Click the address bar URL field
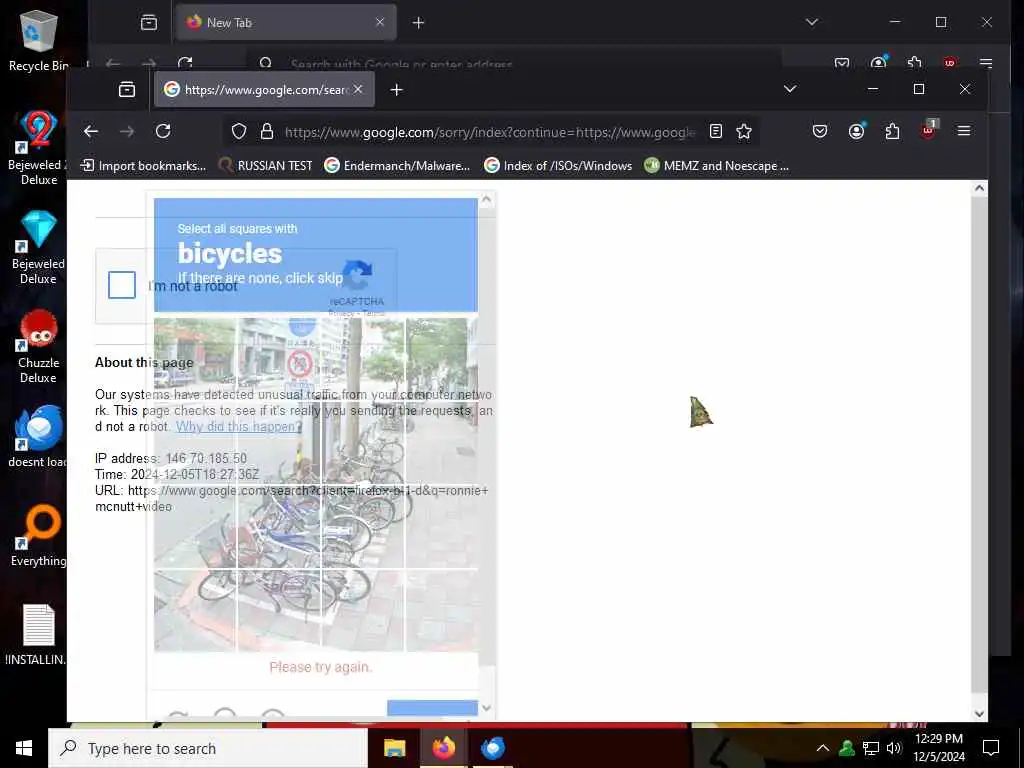Image resolution: width=1024 pixels, height=768 pixels. click(490, 132)
